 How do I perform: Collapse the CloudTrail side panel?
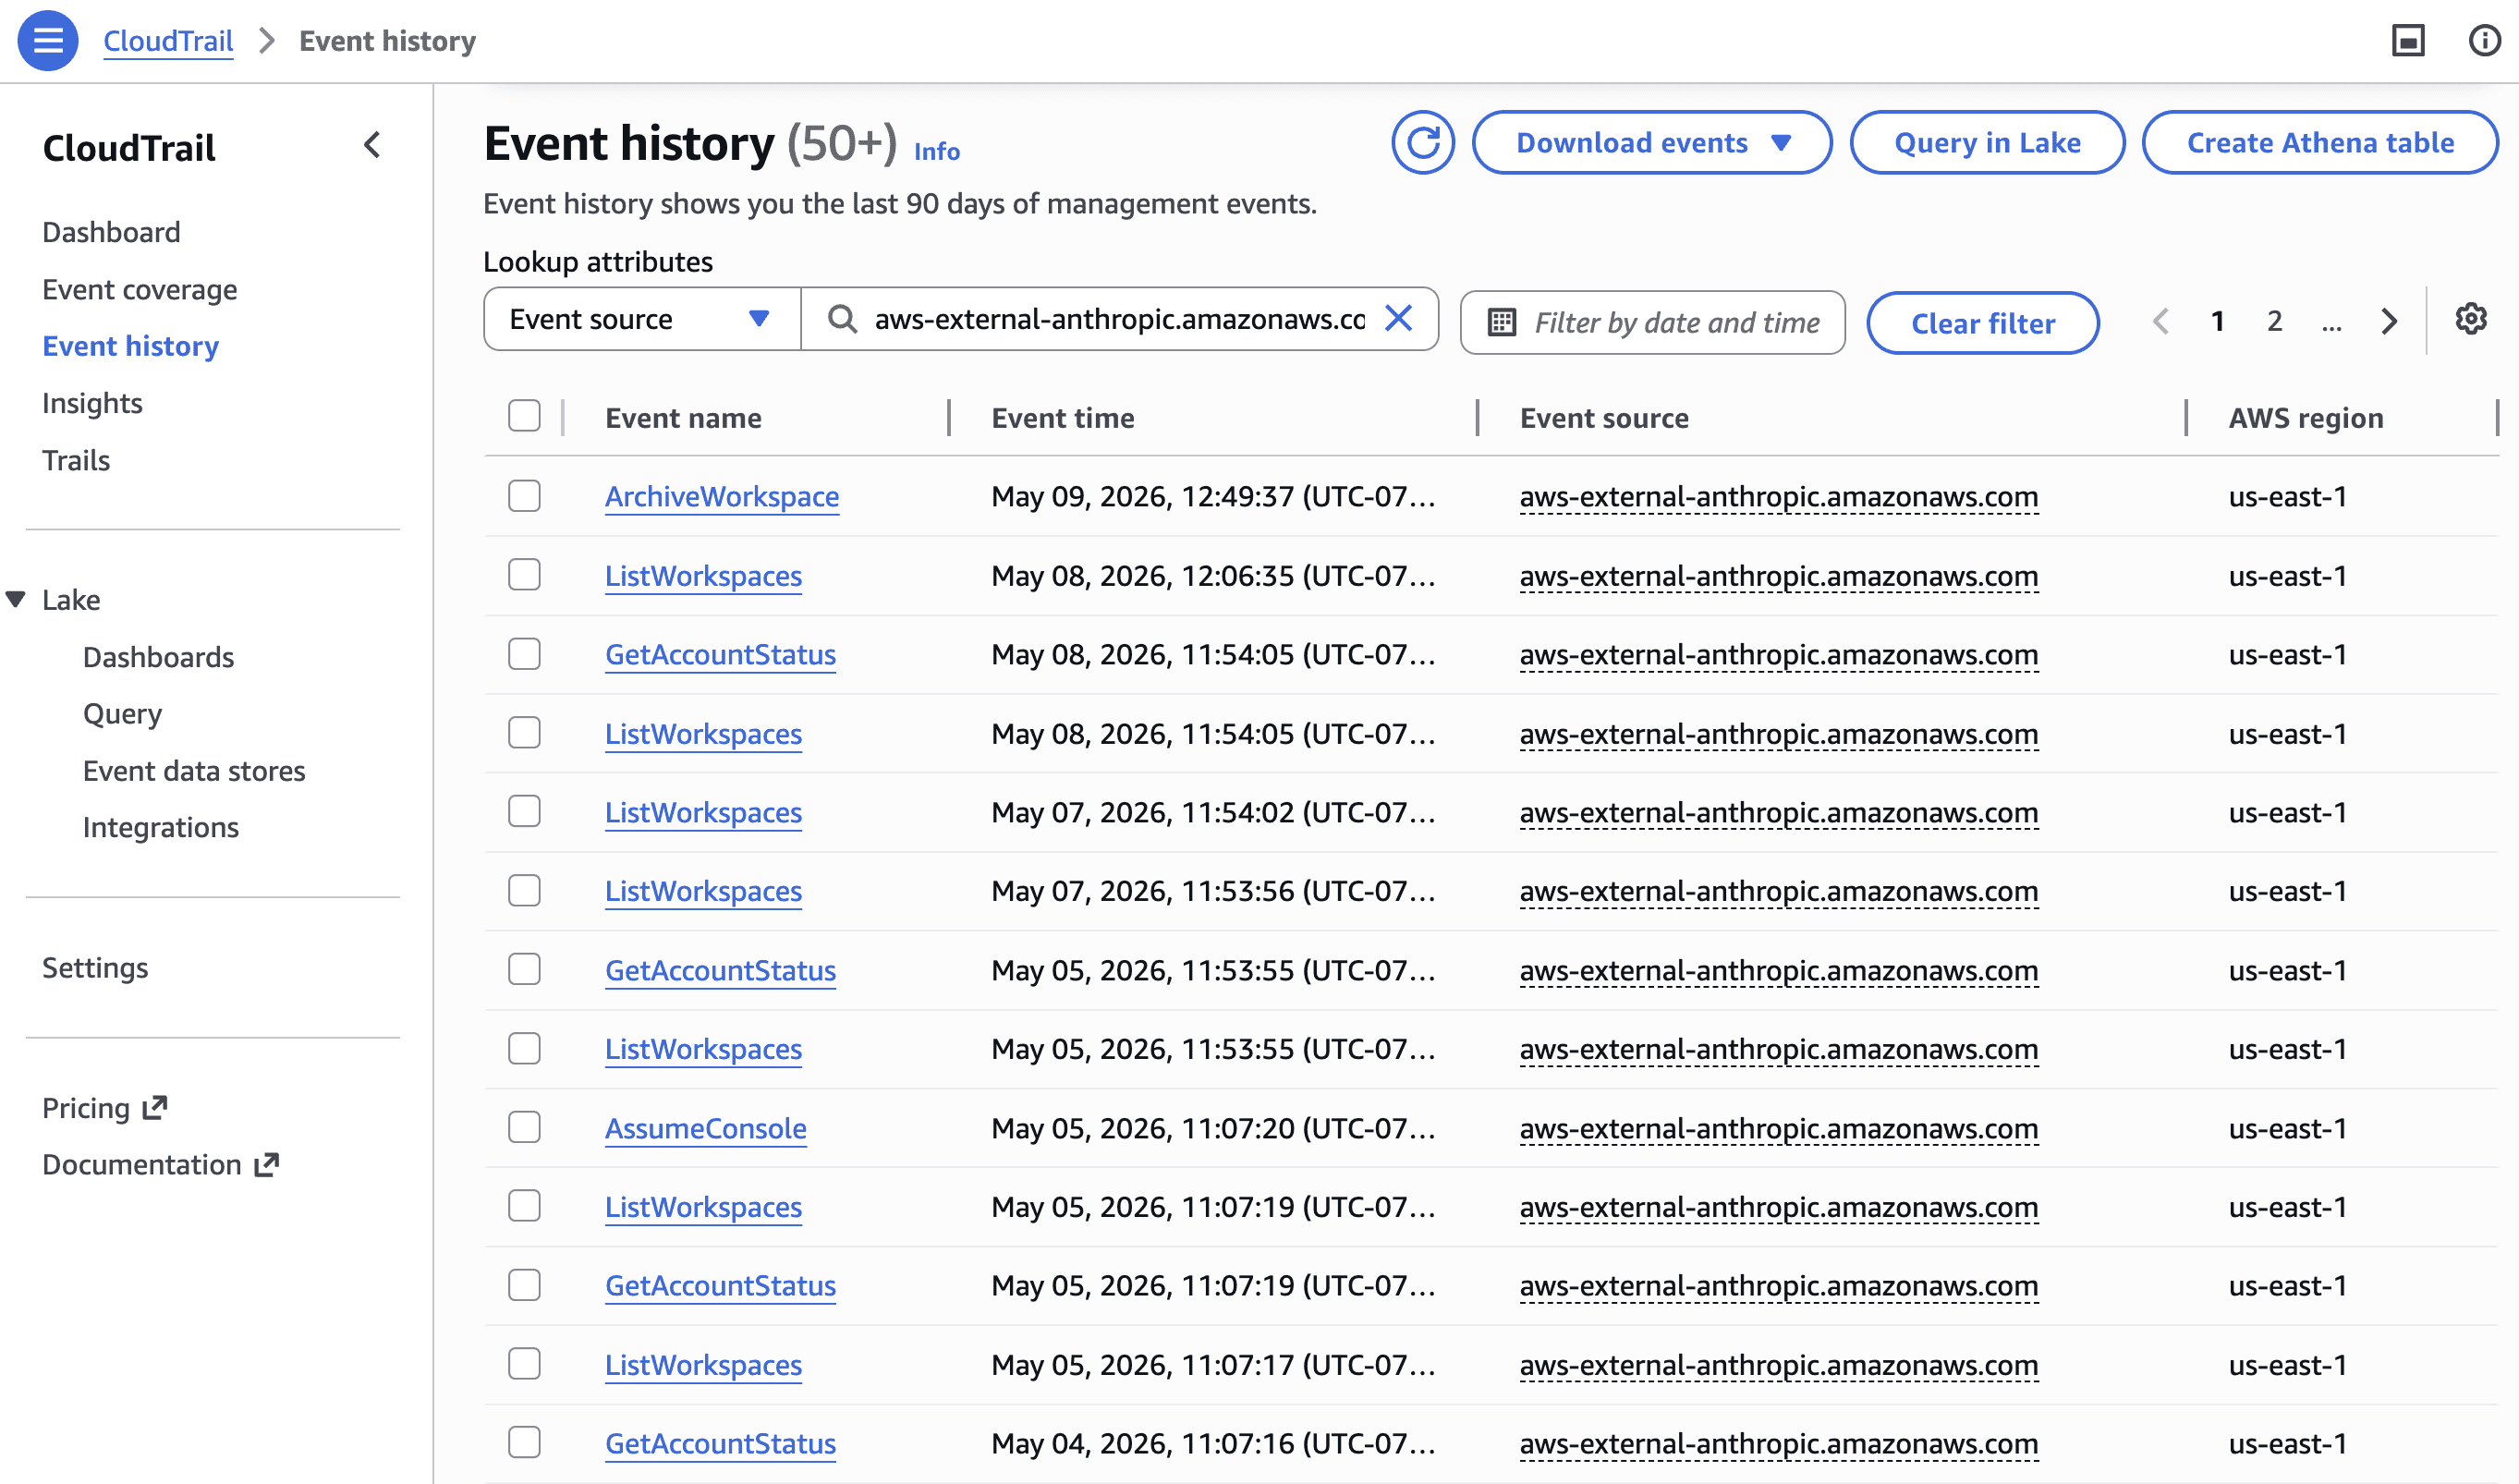[372, 146]
